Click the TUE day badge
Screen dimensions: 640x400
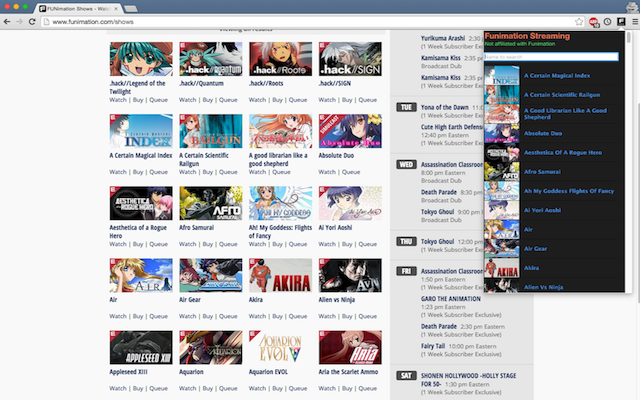(x=406, y=107)
